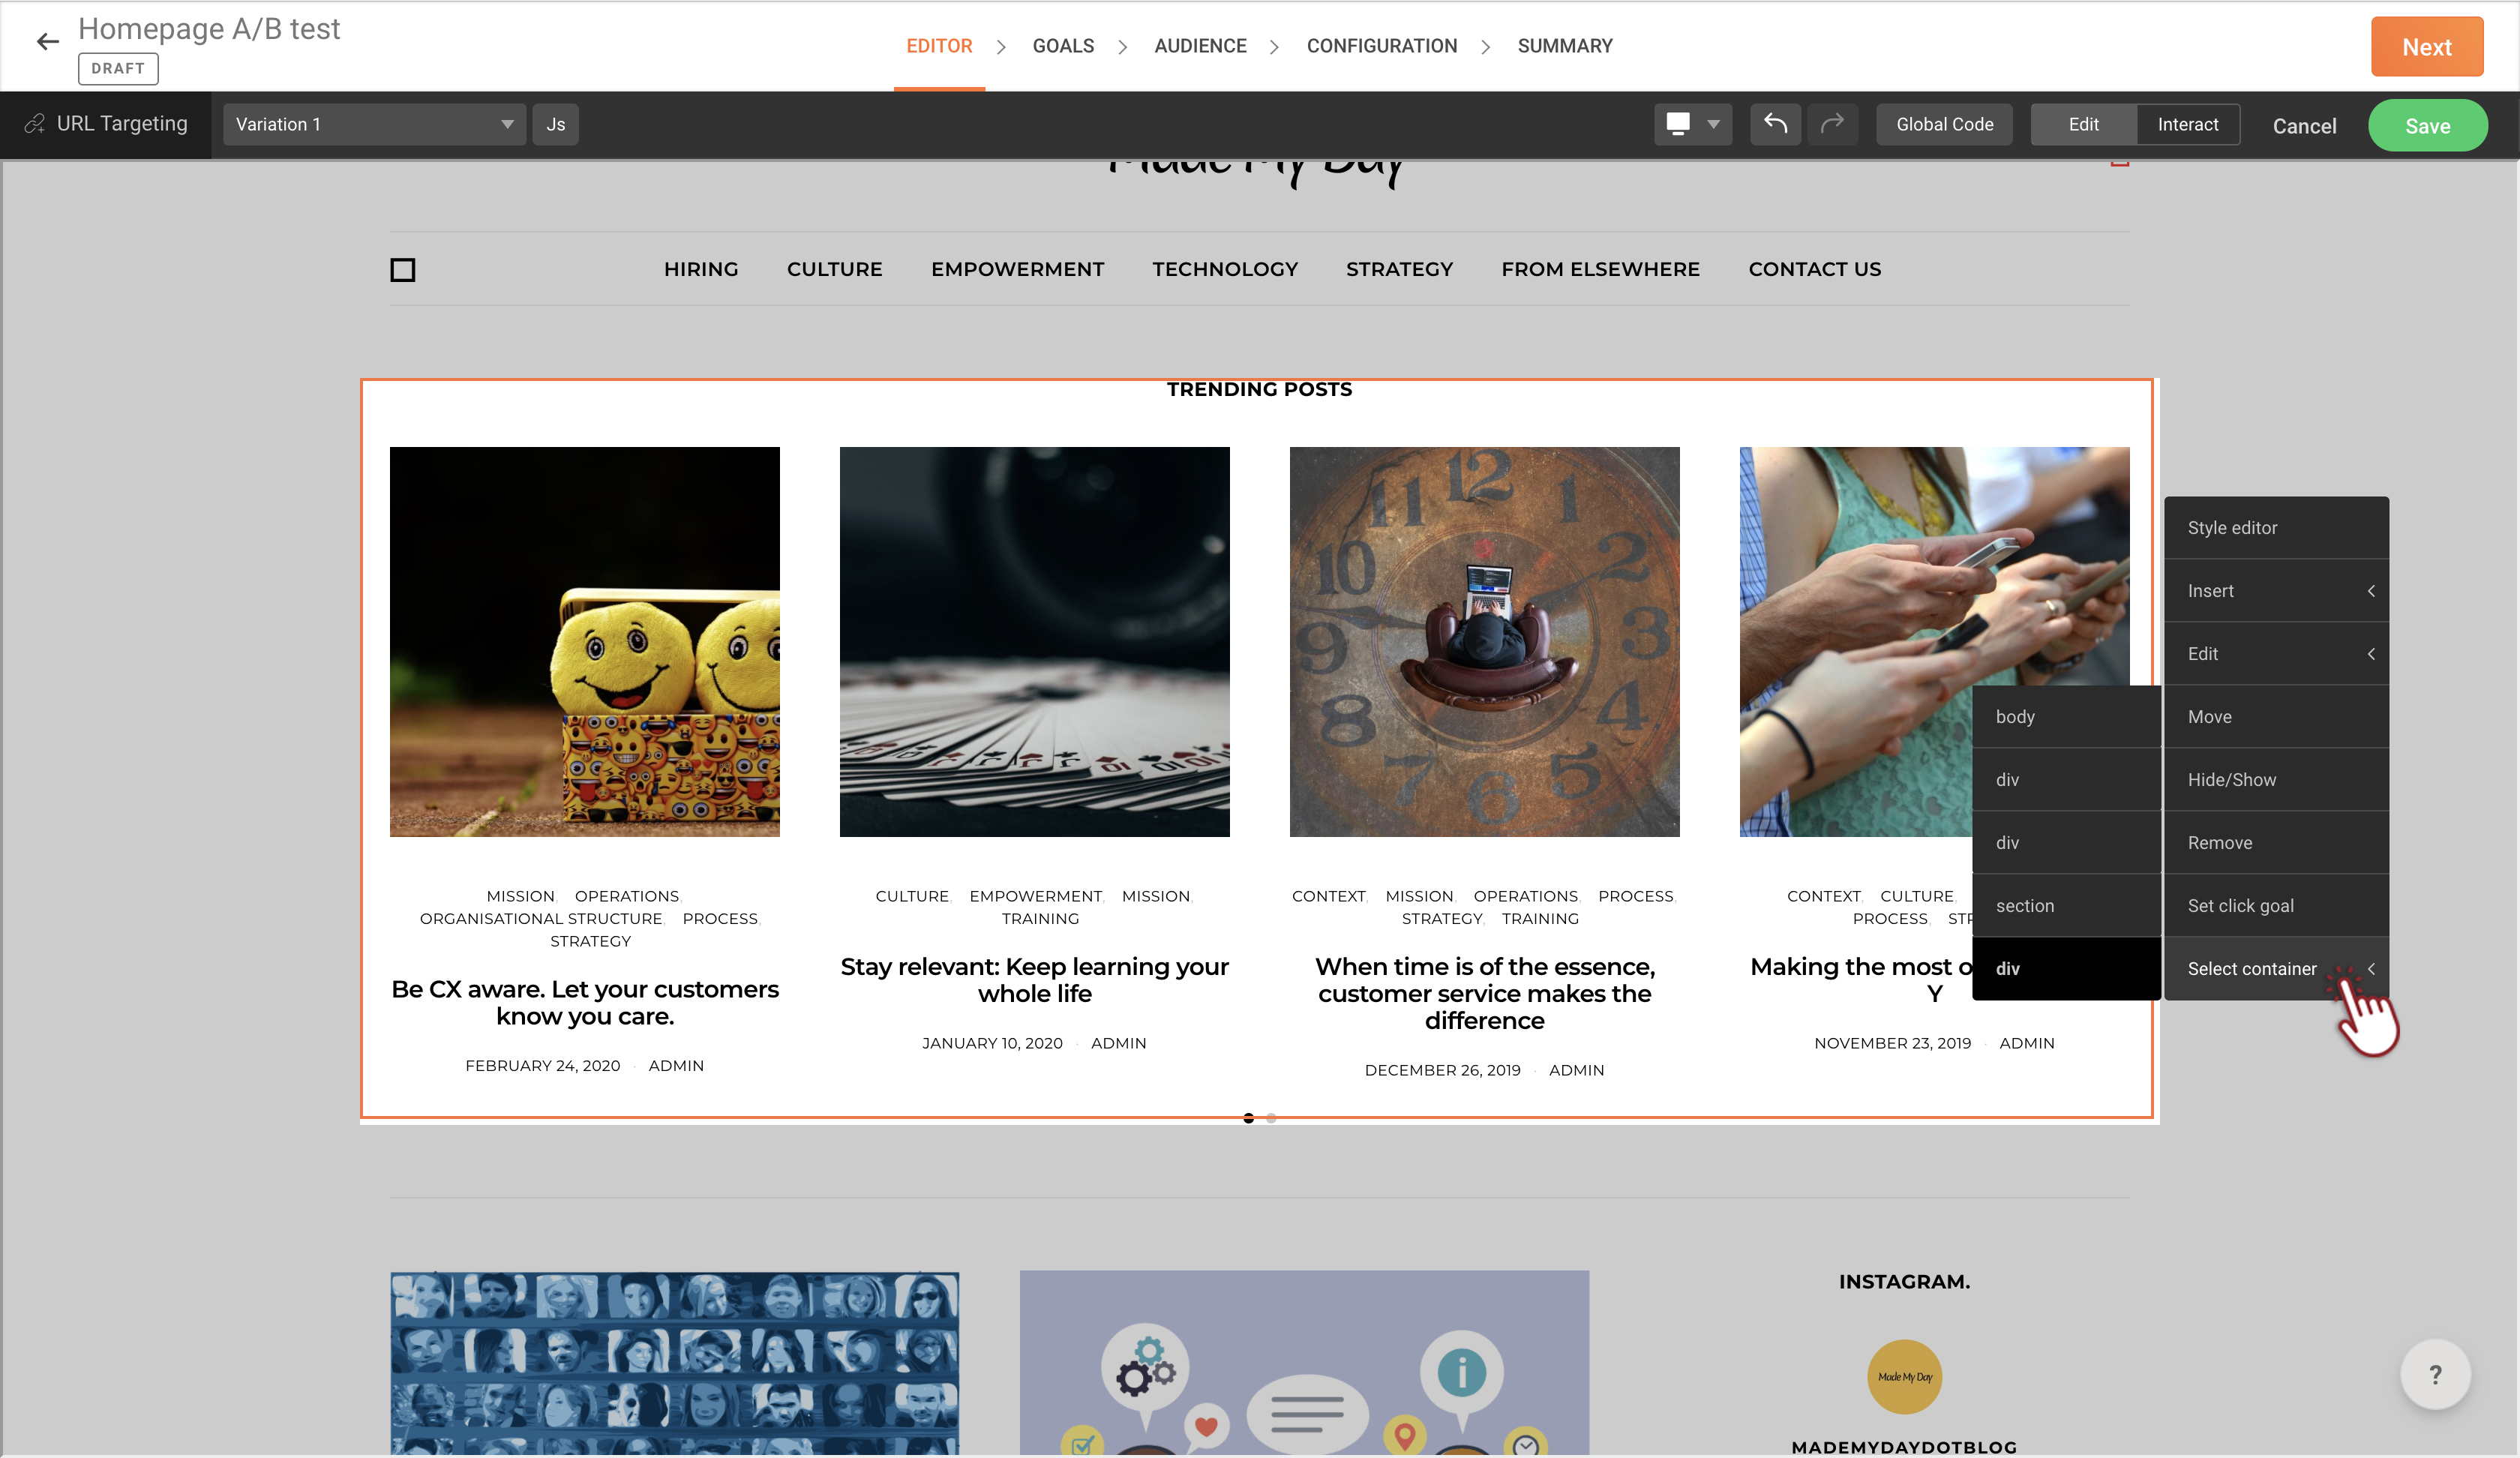Click the URL Targeting link icon

click(x=35, y=124)
